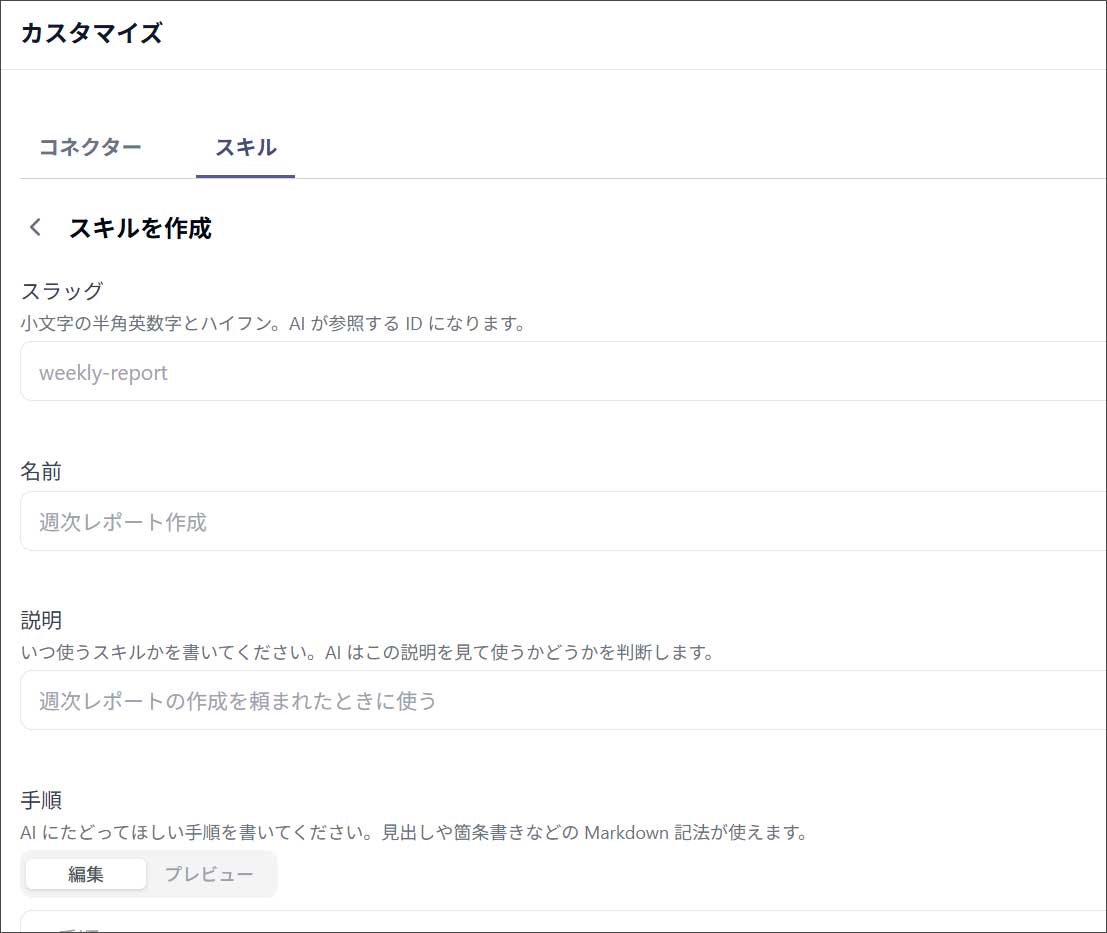Click the hint text いつ使うスキルかを書いてください

click(169, 652)
